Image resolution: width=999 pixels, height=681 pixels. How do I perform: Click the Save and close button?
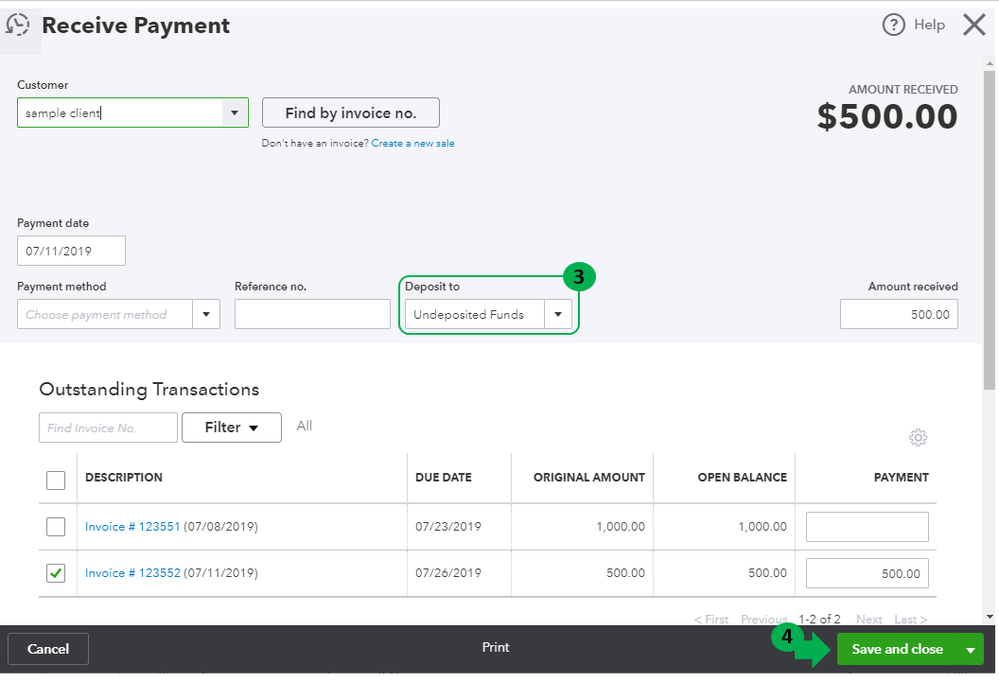(x=897, y=650)
